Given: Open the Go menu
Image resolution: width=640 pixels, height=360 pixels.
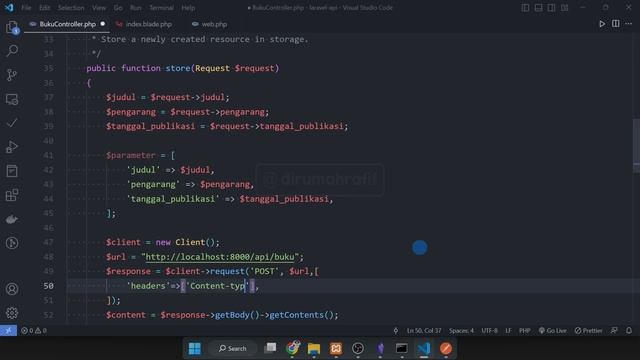Looking at the screenshot, I should pyautogui.click(x=118, y=8).
